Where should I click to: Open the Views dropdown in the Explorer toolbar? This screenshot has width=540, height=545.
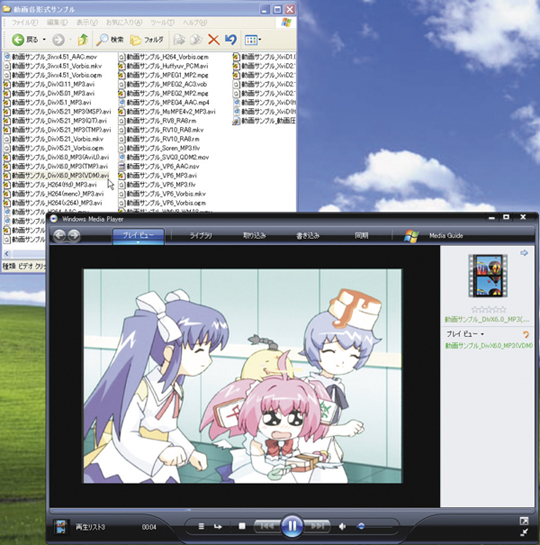coord(253,40)
